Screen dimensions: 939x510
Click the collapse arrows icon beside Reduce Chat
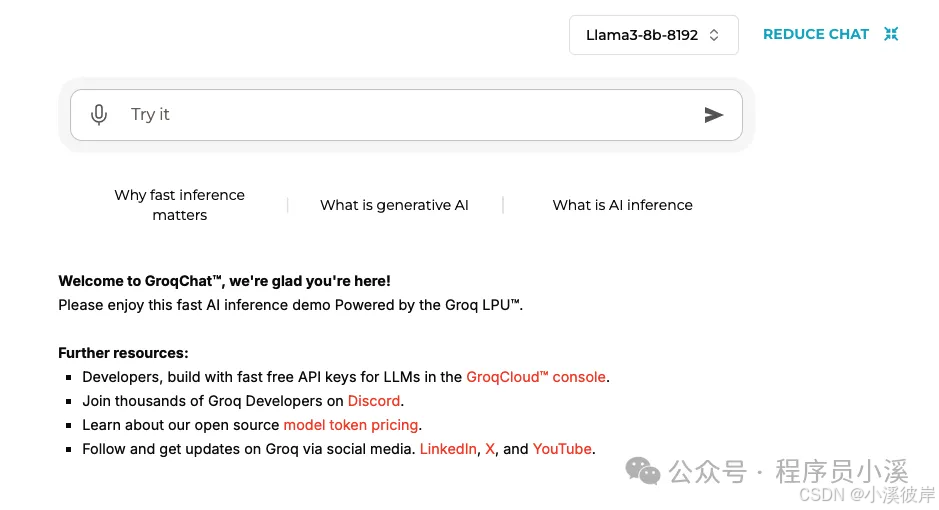tap(891, 34)
